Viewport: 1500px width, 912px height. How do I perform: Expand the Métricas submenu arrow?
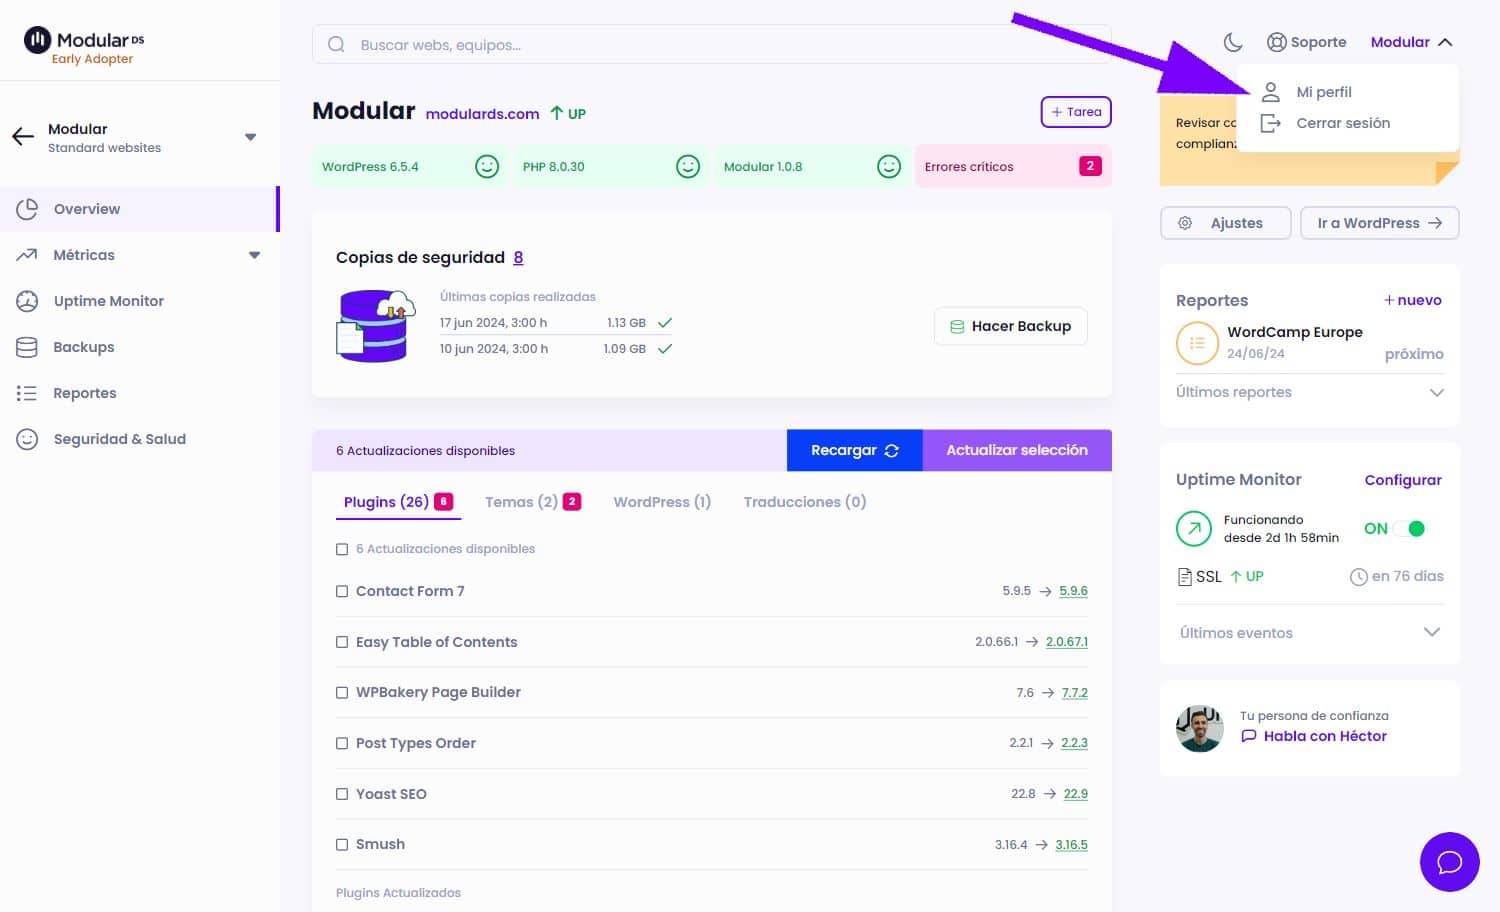255,255
